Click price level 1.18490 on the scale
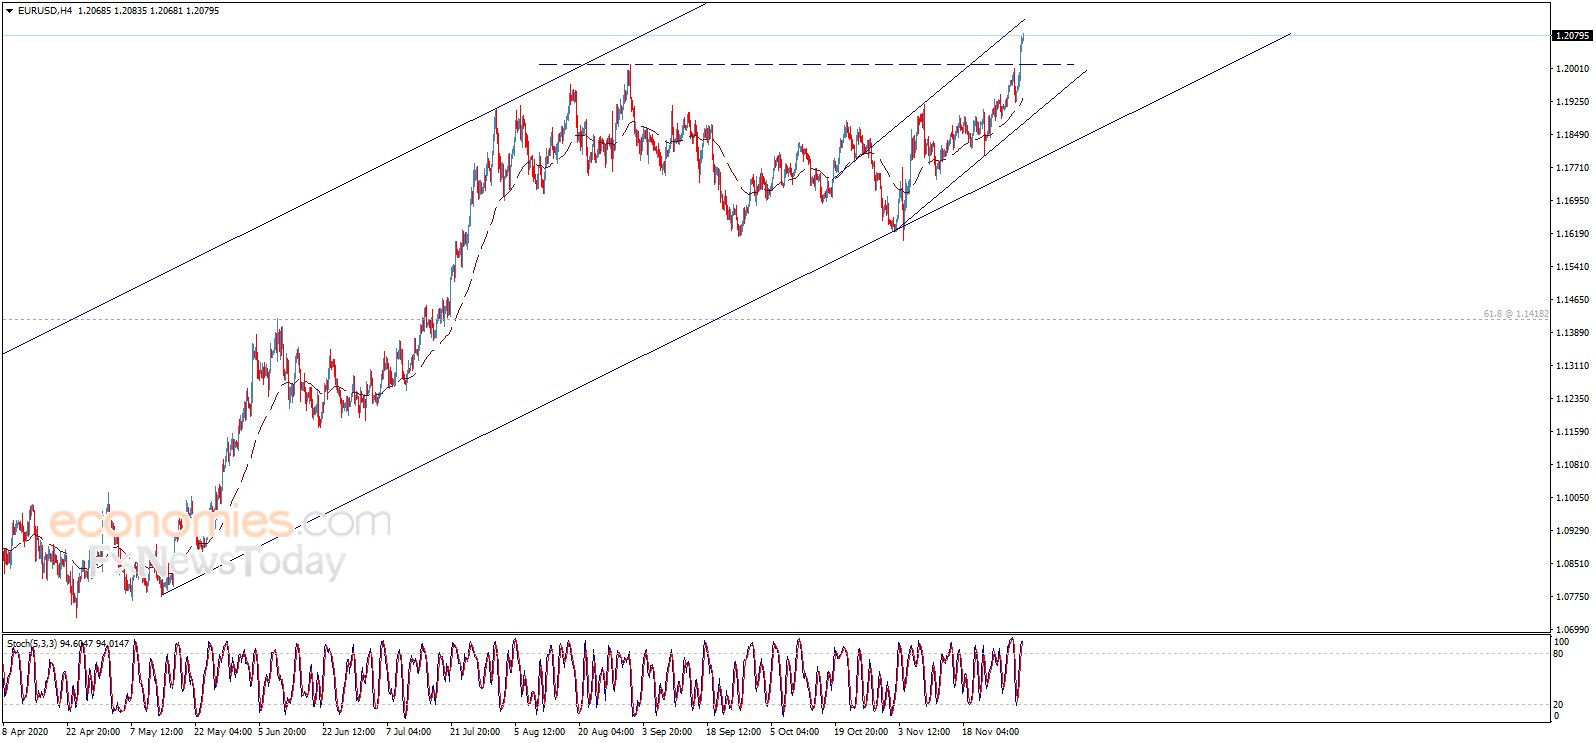The height and width of the screenshot is (743, 1596). point(1573,135)
